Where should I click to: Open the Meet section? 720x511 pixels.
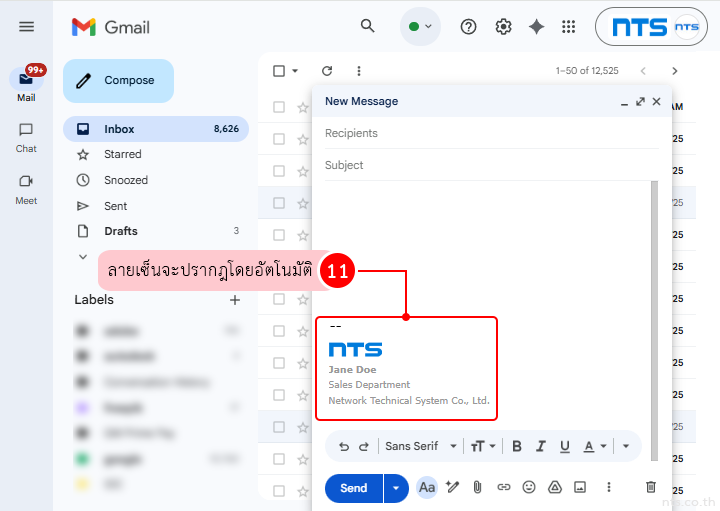click(x=26, y=190)
